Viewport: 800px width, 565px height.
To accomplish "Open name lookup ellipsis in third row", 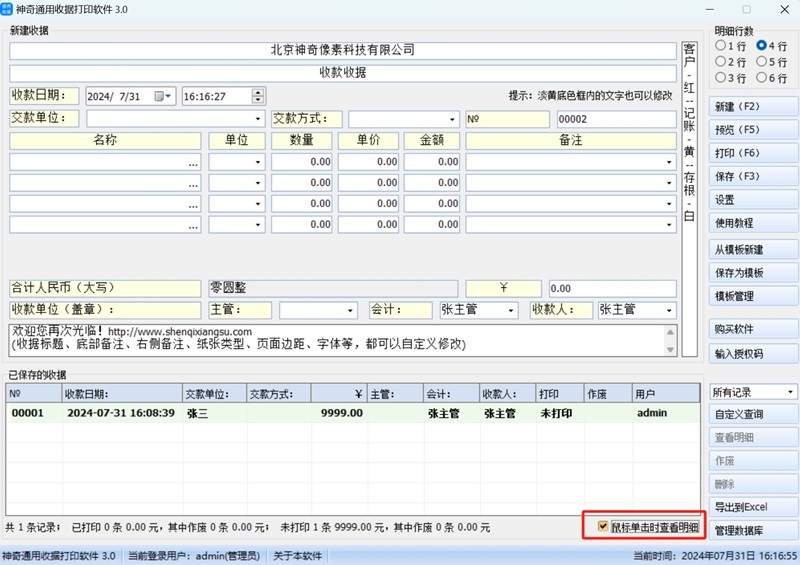I will tap(193, 206).
